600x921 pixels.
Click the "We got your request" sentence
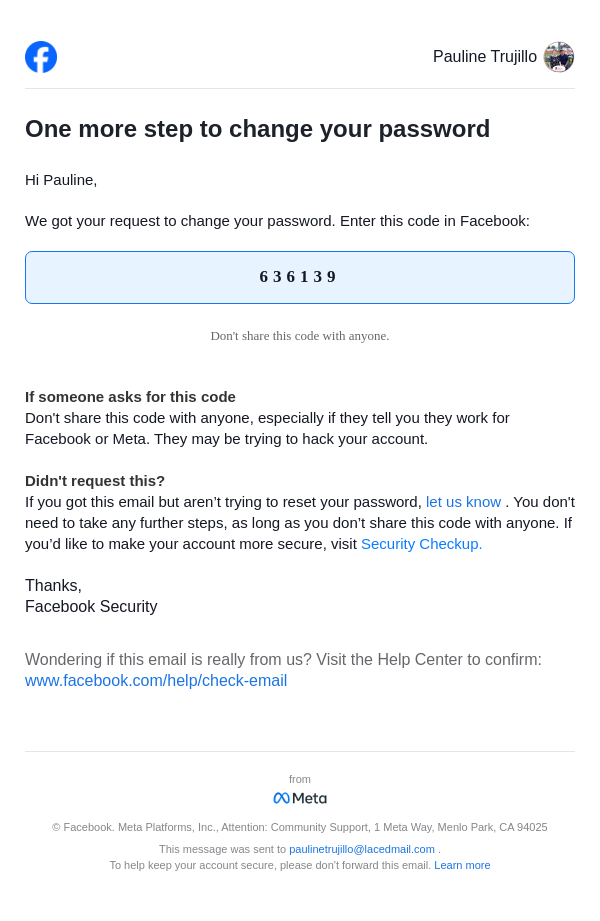point(277,221)
